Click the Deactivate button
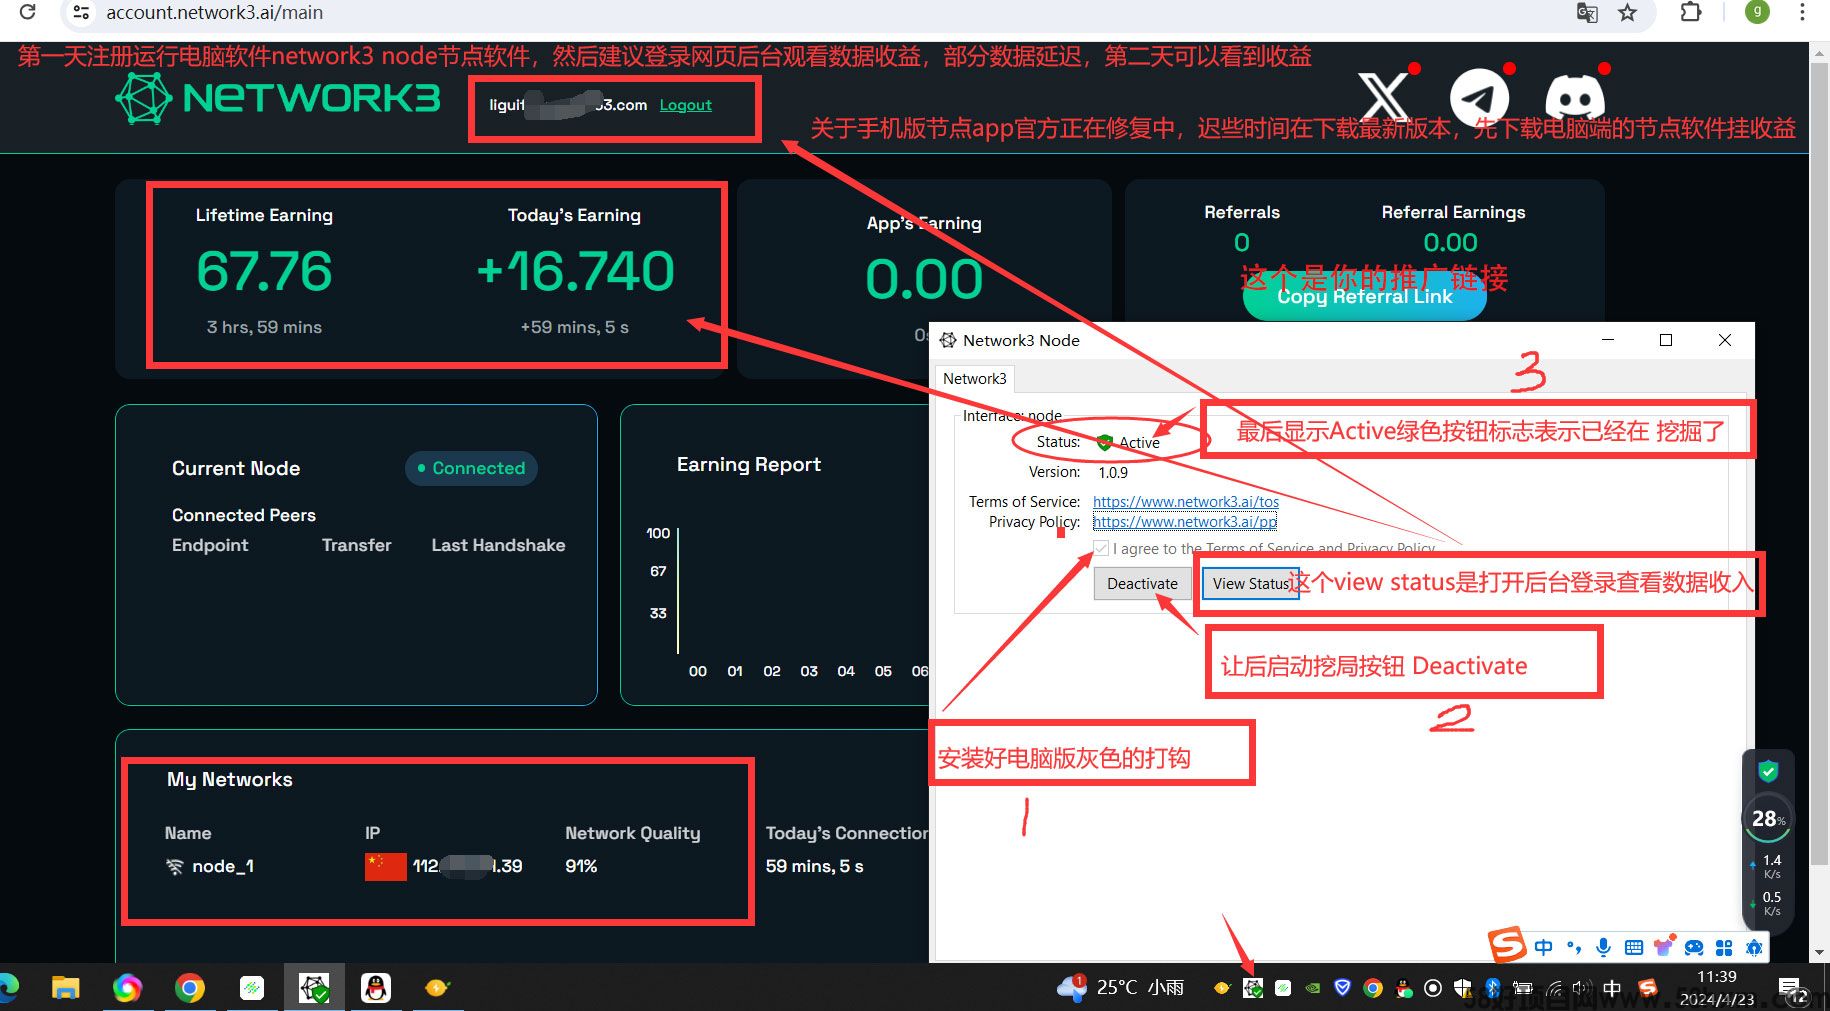Screen dimensions: 1830x1011 (1142, 583)
